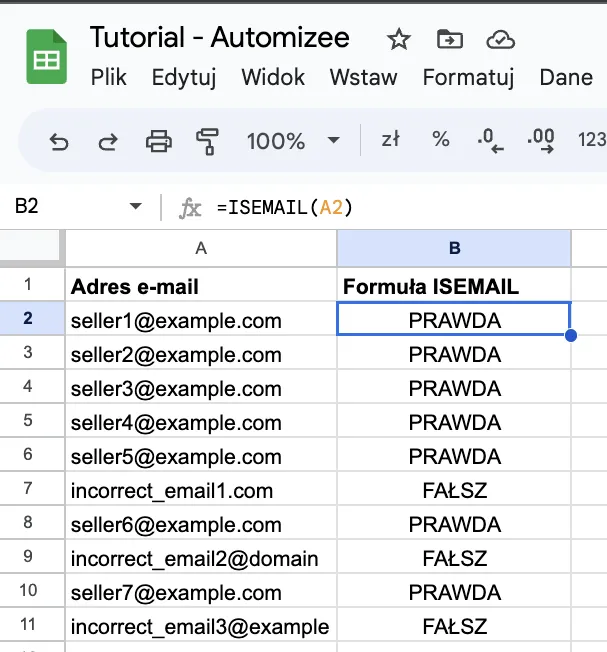607x652 pixels.
Task: Select column A header
Action: point(201,248)
